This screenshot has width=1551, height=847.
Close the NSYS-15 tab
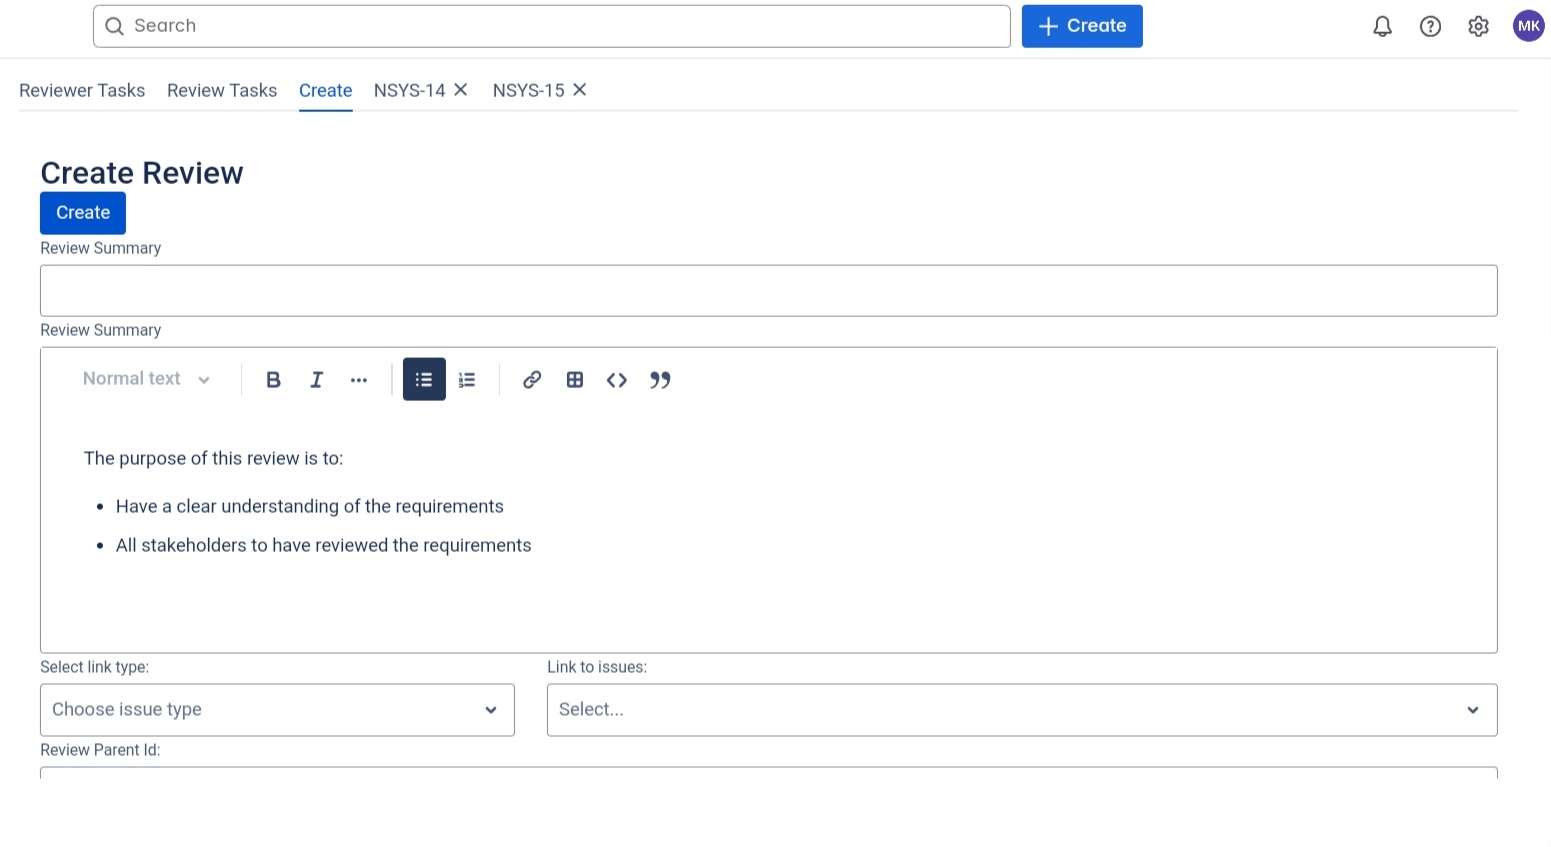pyautogui.click(x=579, y=90)
